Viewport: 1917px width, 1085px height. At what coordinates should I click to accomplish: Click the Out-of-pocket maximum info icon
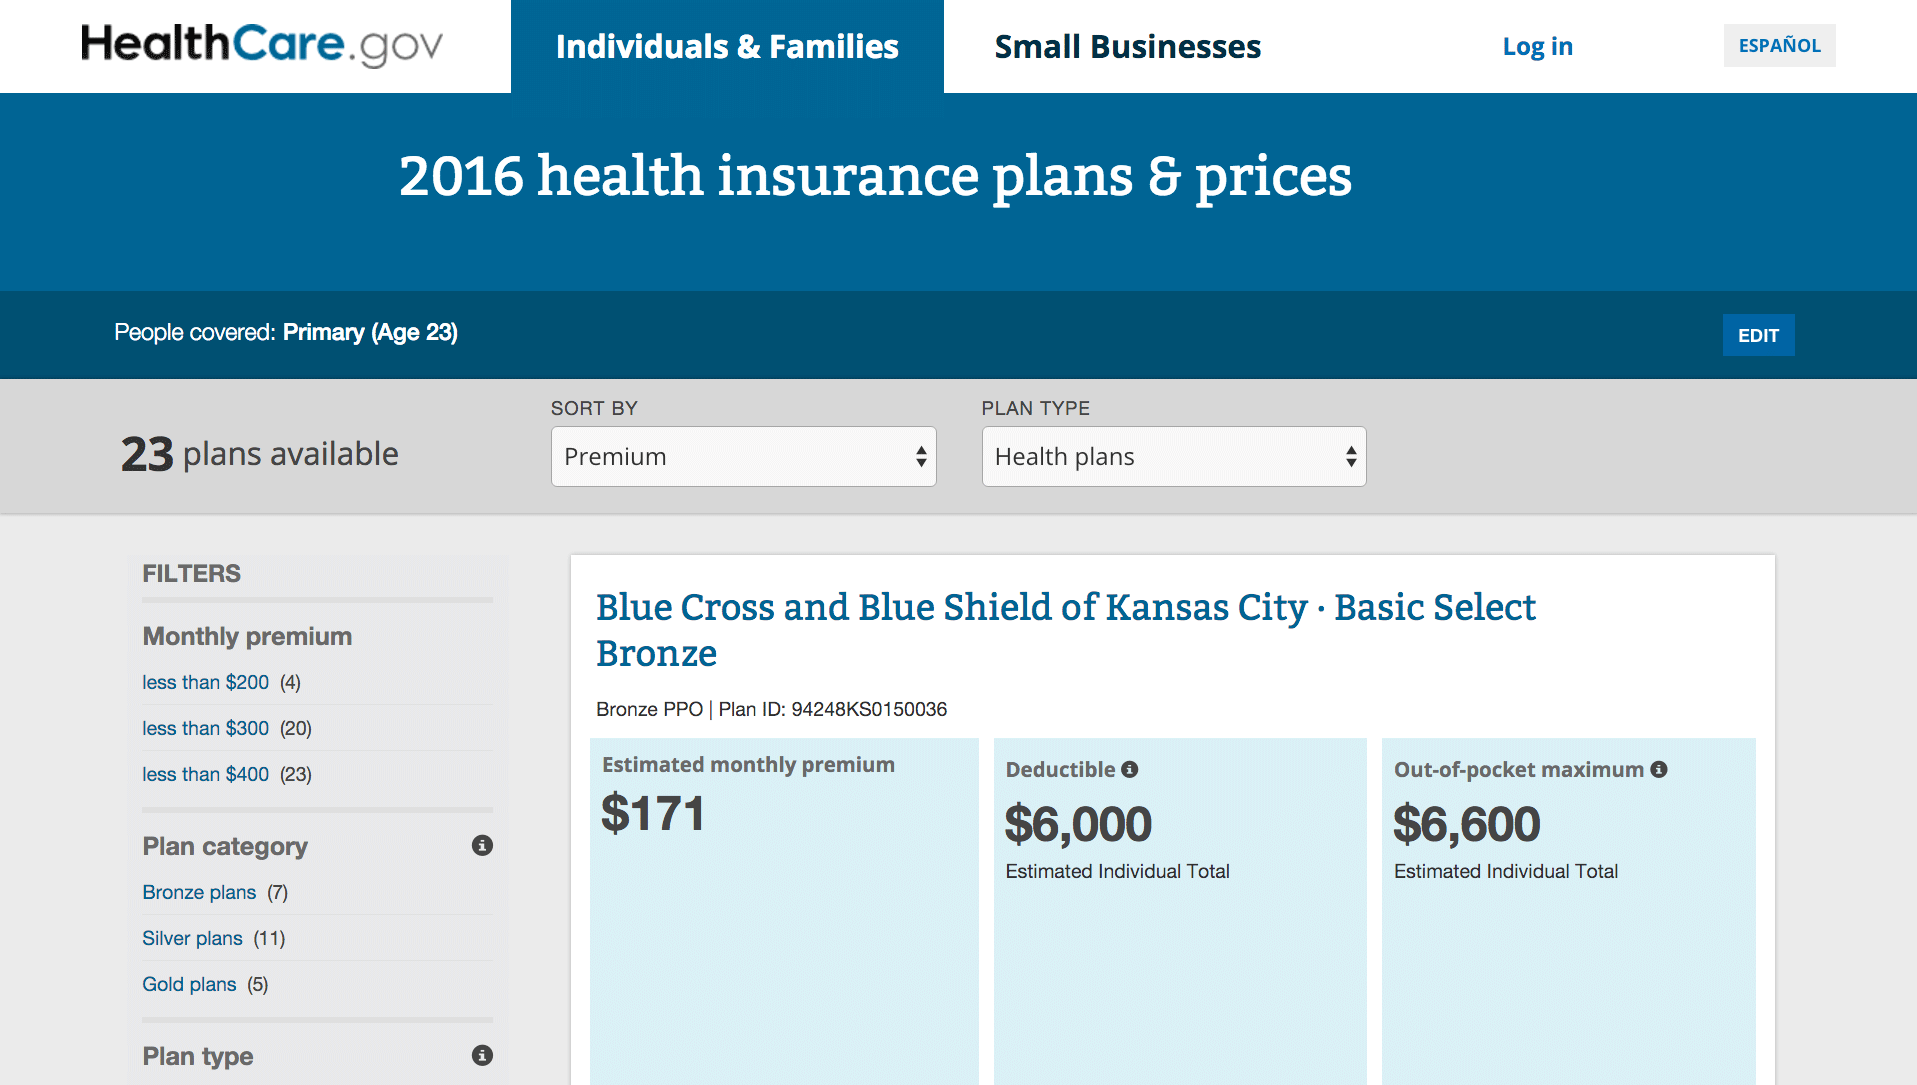point(1659,769)
